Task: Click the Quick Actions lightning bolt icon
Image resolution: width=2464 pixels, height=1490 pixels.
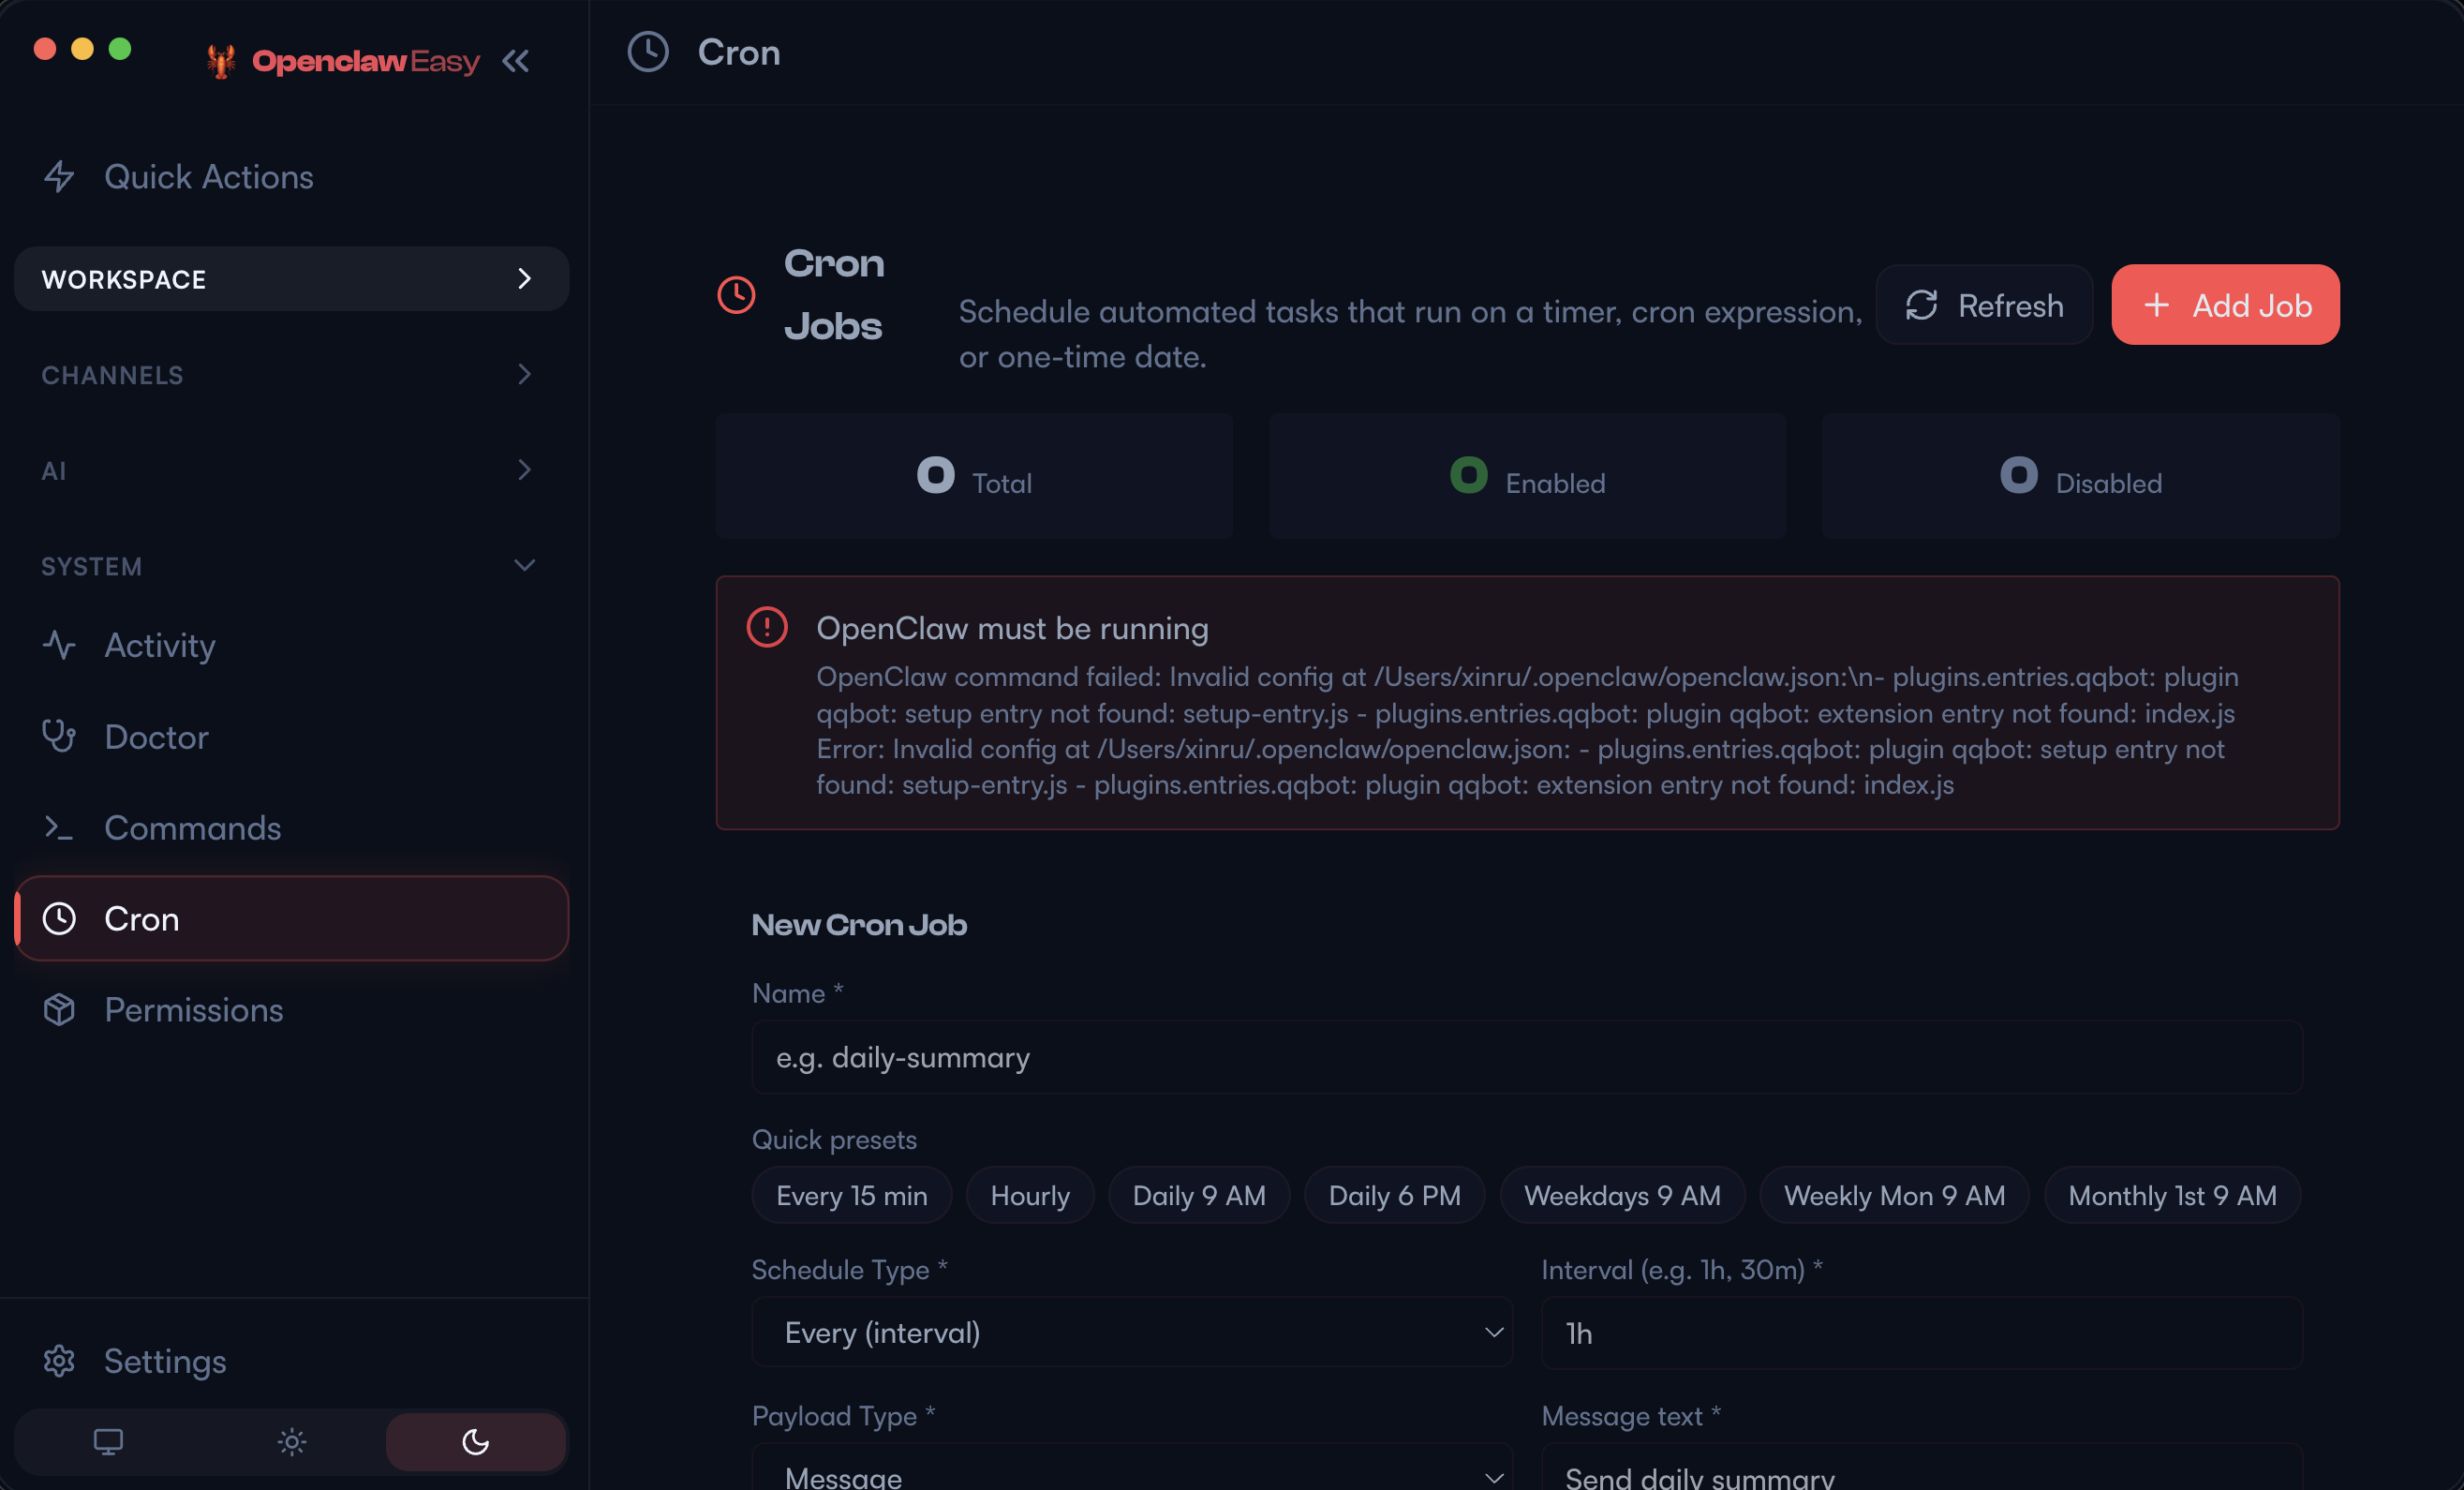Action: pos(59,177)
